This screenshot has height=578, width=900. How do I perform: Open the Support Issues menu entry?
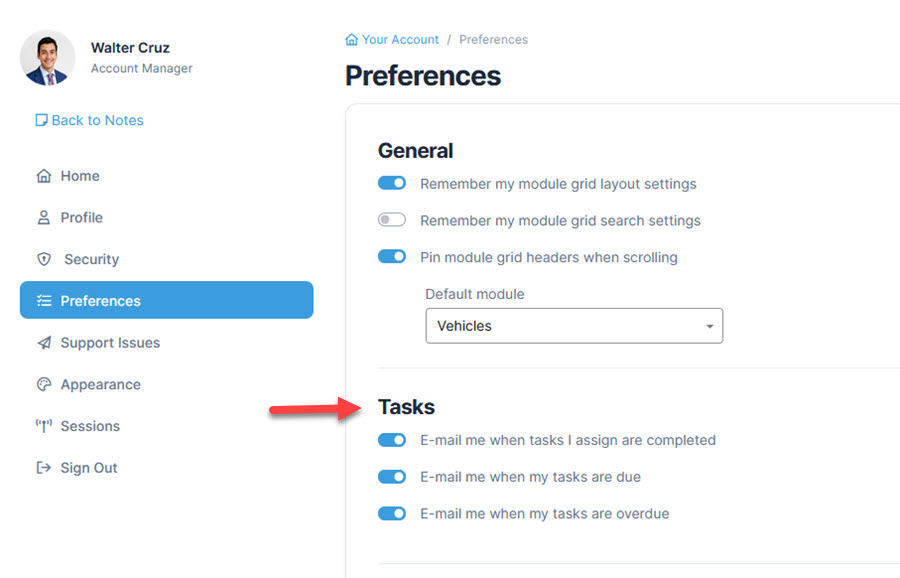[x=110, y=343]
